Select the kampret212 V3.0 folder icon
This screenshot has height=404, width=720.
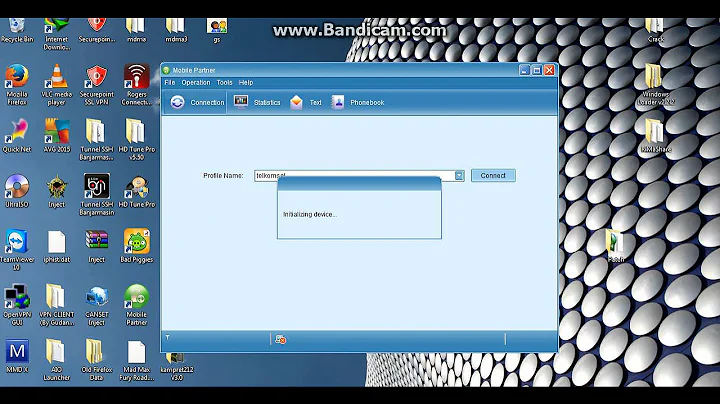click(x=176, y=368)
